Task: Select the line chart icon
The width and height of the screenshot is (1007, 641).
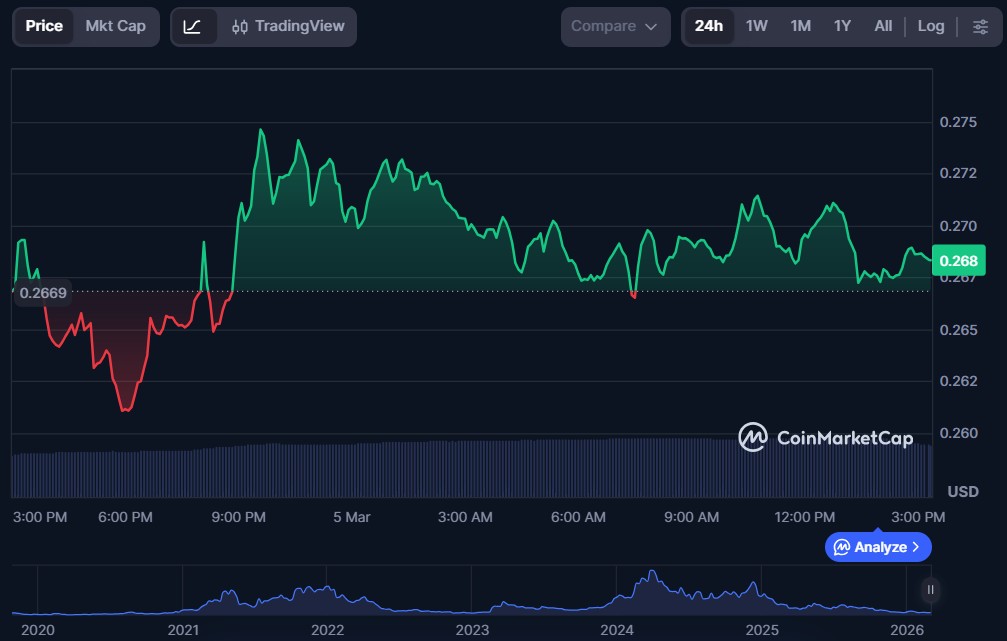Action: coord(193,27)
